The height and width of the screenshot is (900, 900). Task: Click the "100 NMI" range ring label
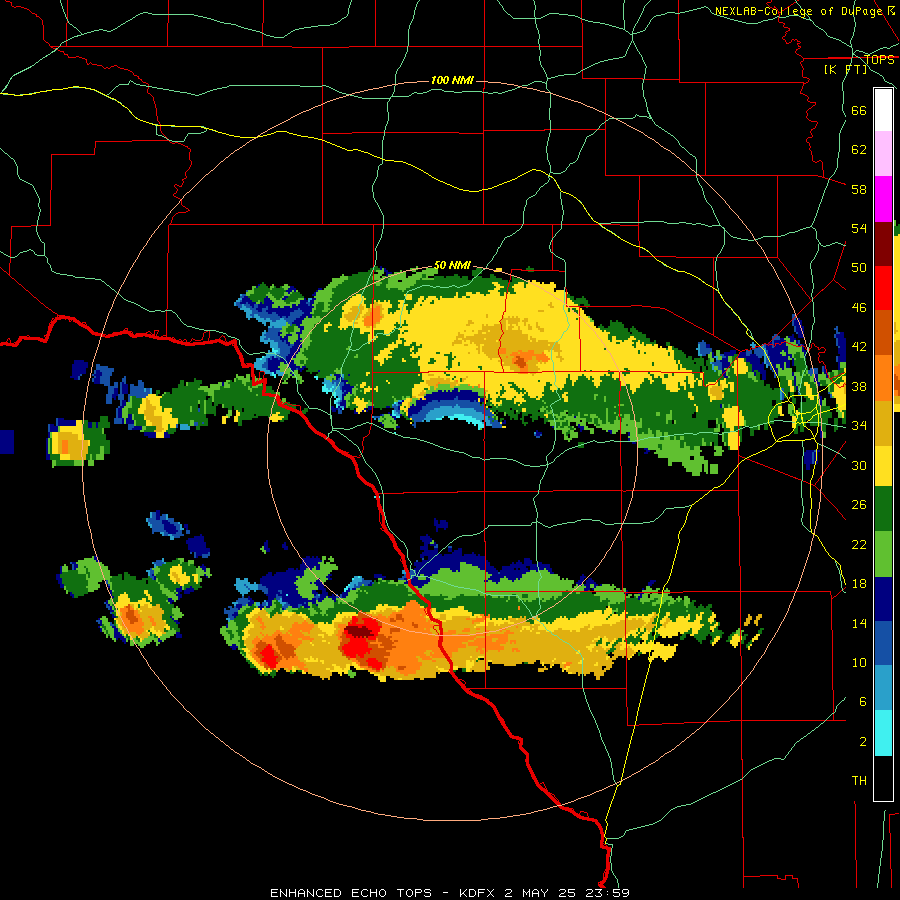click(x=452, y=80)
